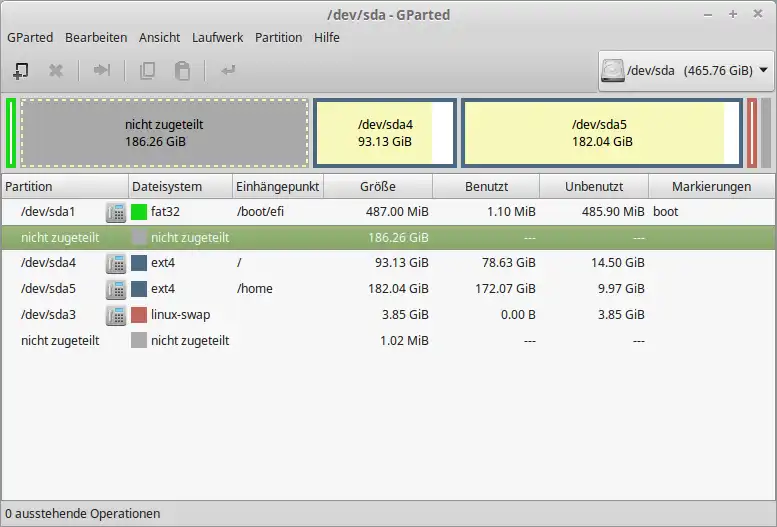The width and height of the screenshot is (777, 527).
Task: Click the 0.00 B used cell
Action: pyautogui.click(x=518, y=315)
